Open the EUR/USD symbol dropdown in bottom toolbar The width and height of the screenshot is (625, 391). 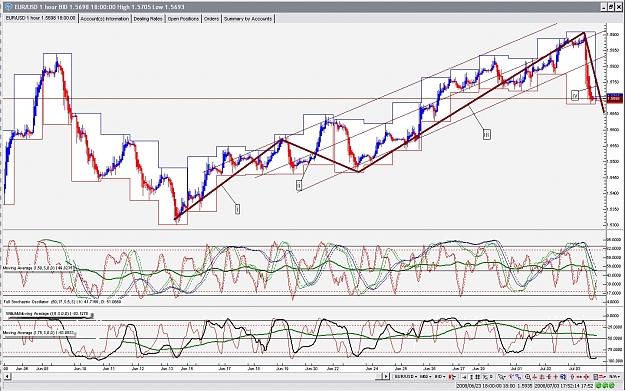(x=406, y=377)
